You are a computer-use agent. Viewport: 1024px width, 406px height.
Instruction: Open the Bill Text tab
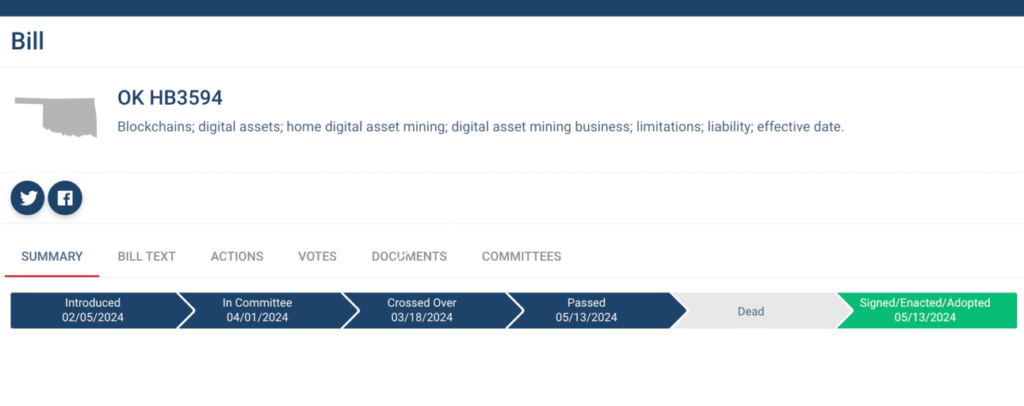(x=146, y=257)
